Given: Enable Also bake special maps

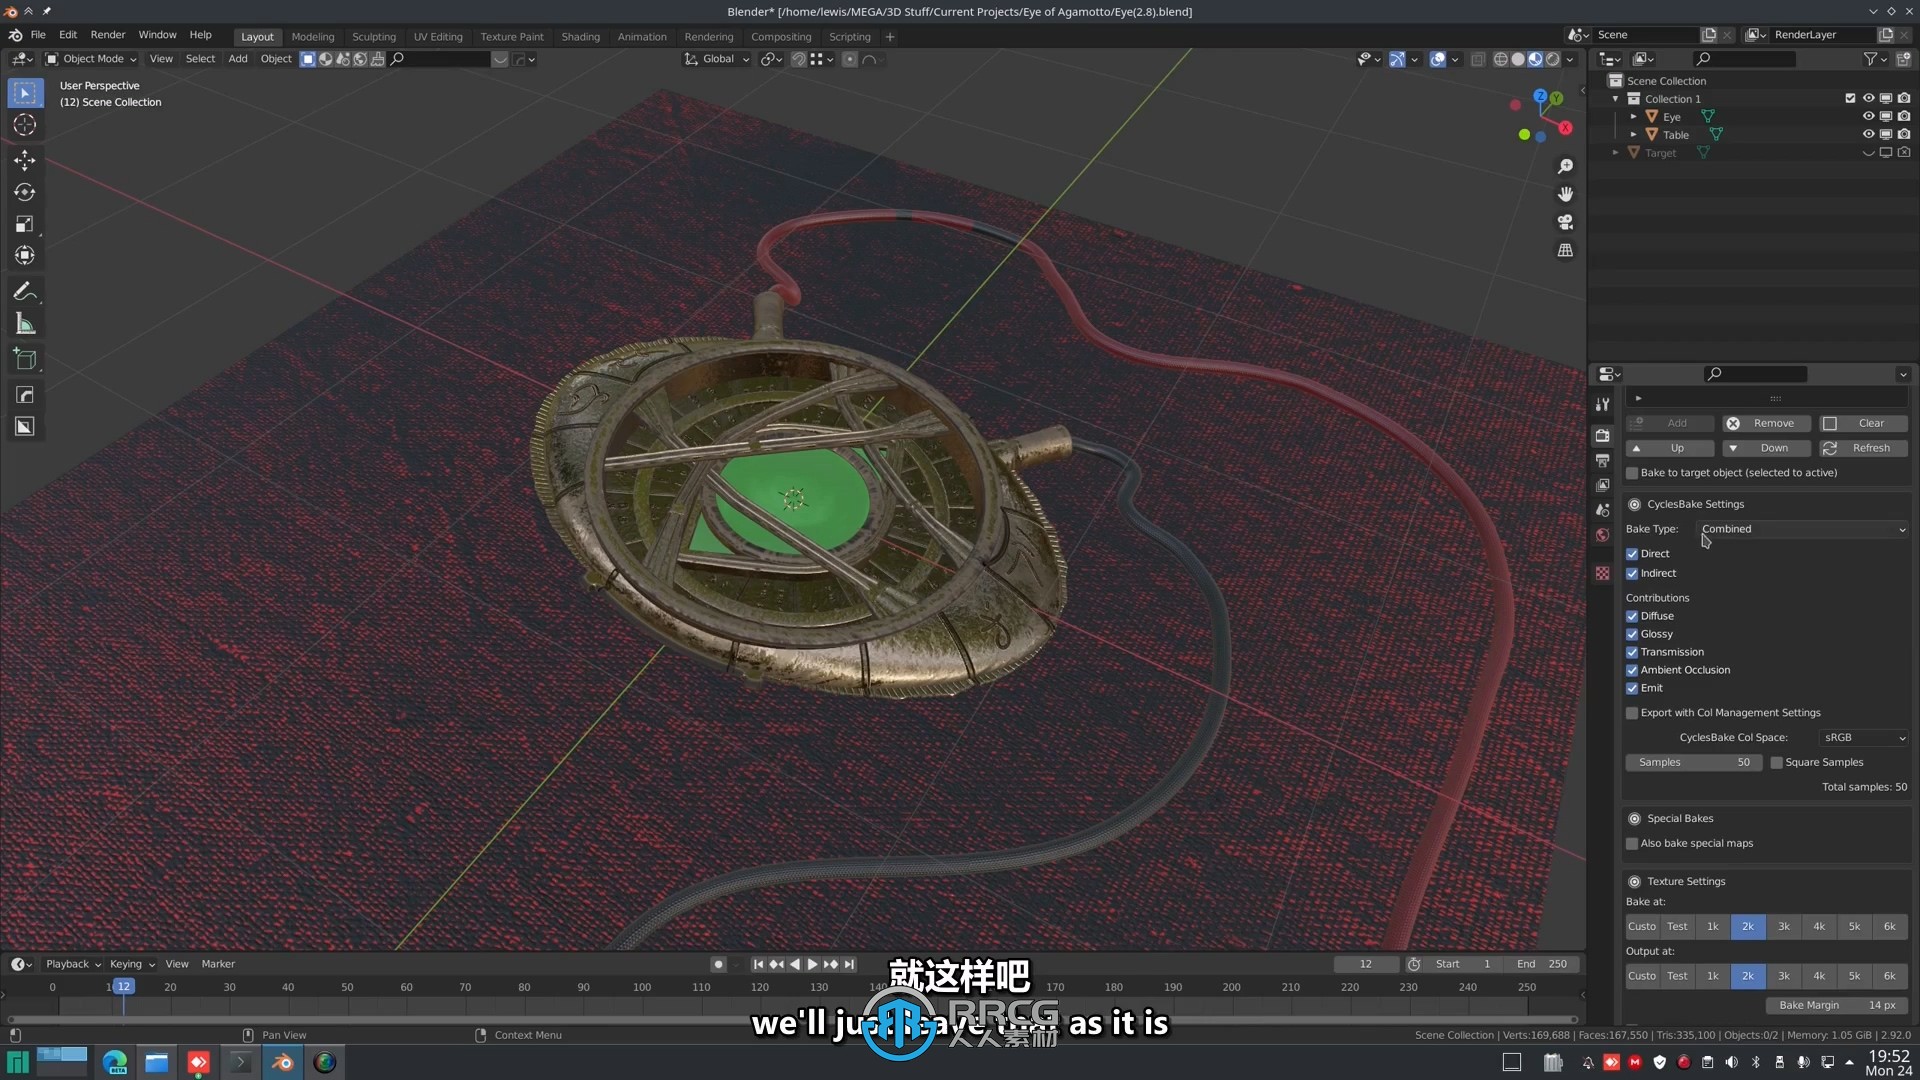Looking at the screenshot, I should (1632, 843).
